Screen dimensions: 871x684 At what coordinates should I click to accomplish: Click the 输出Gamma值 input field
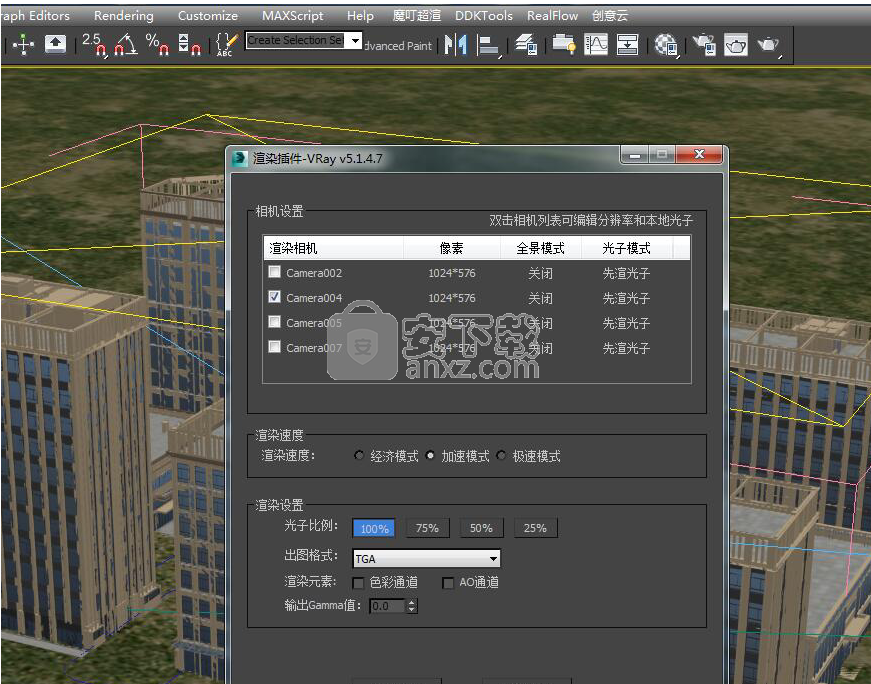(x=387, y=606)
